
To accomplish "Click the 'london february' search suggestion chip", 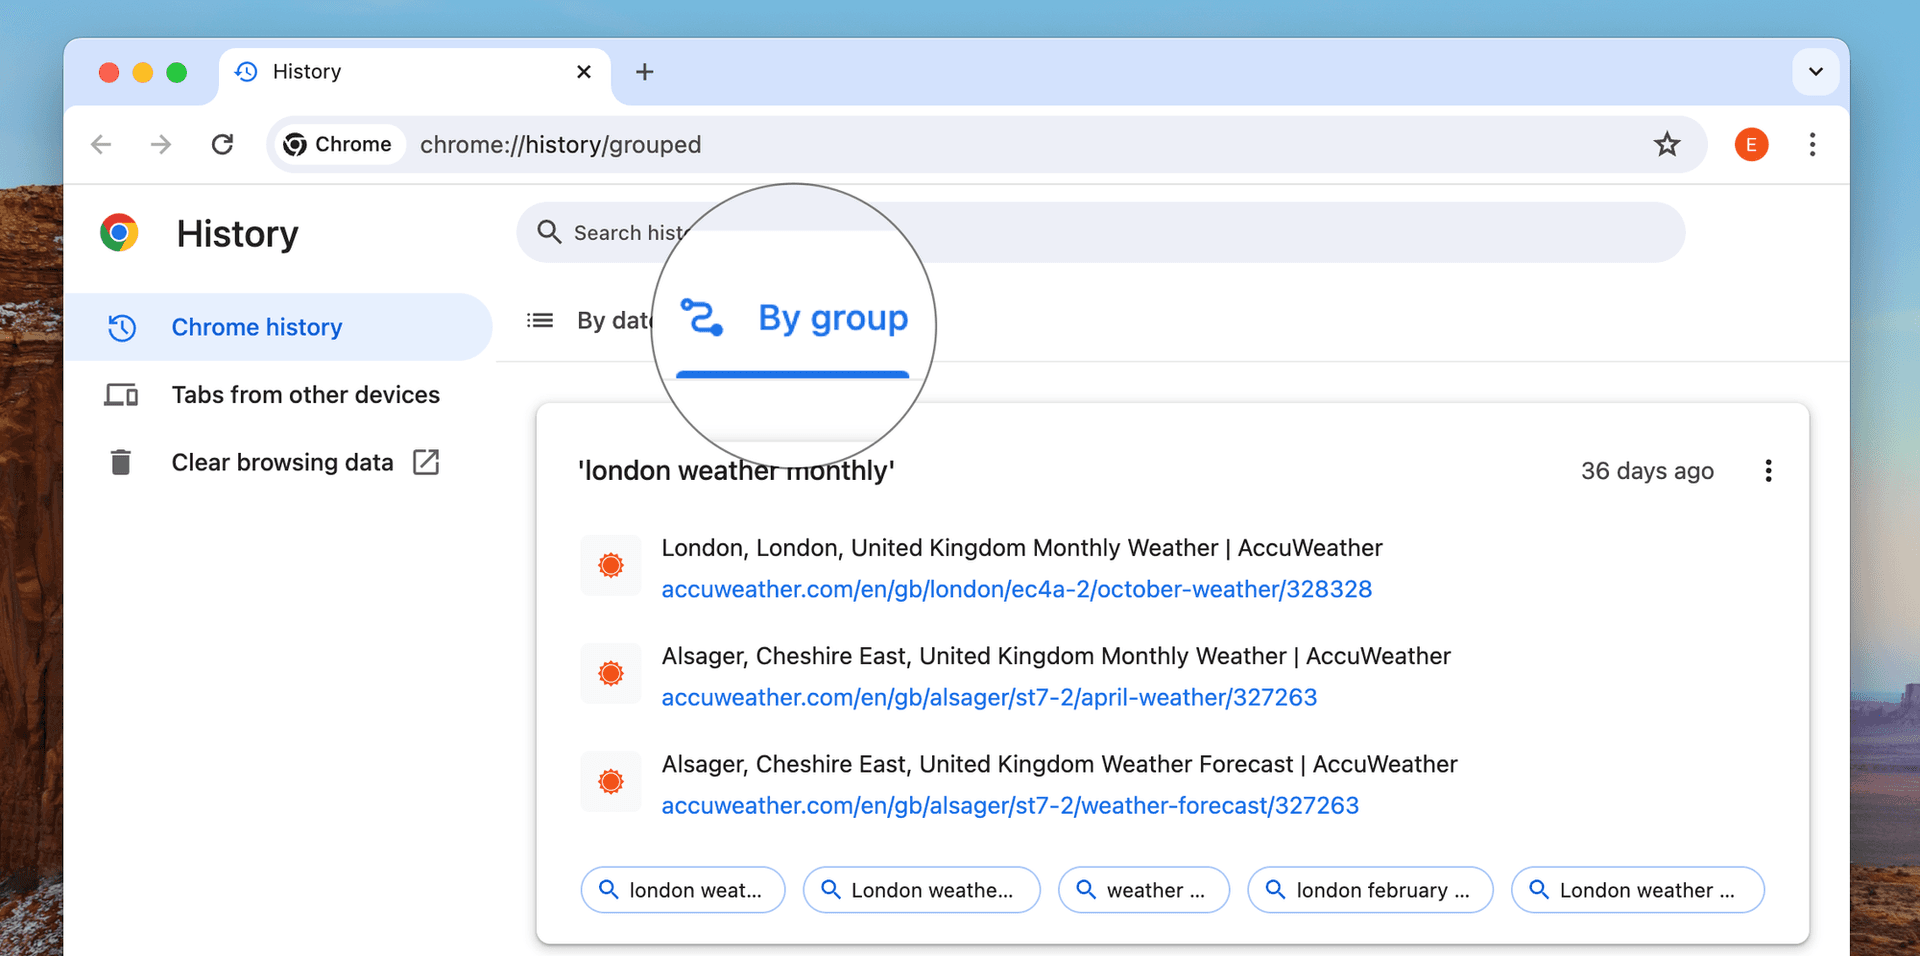I will click(1370, 890).
